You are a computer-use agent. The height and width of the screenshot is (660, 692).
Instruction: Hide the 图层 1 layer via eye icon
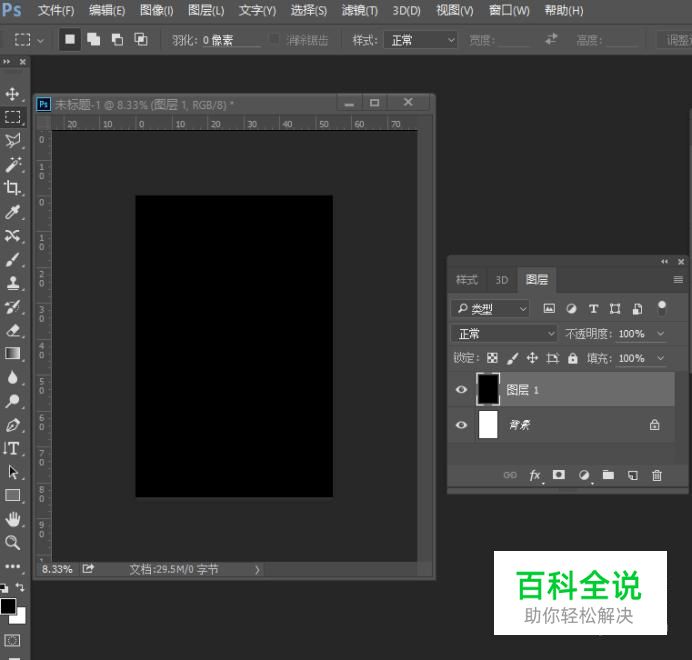pyautogui.click(x=461, y=390)
